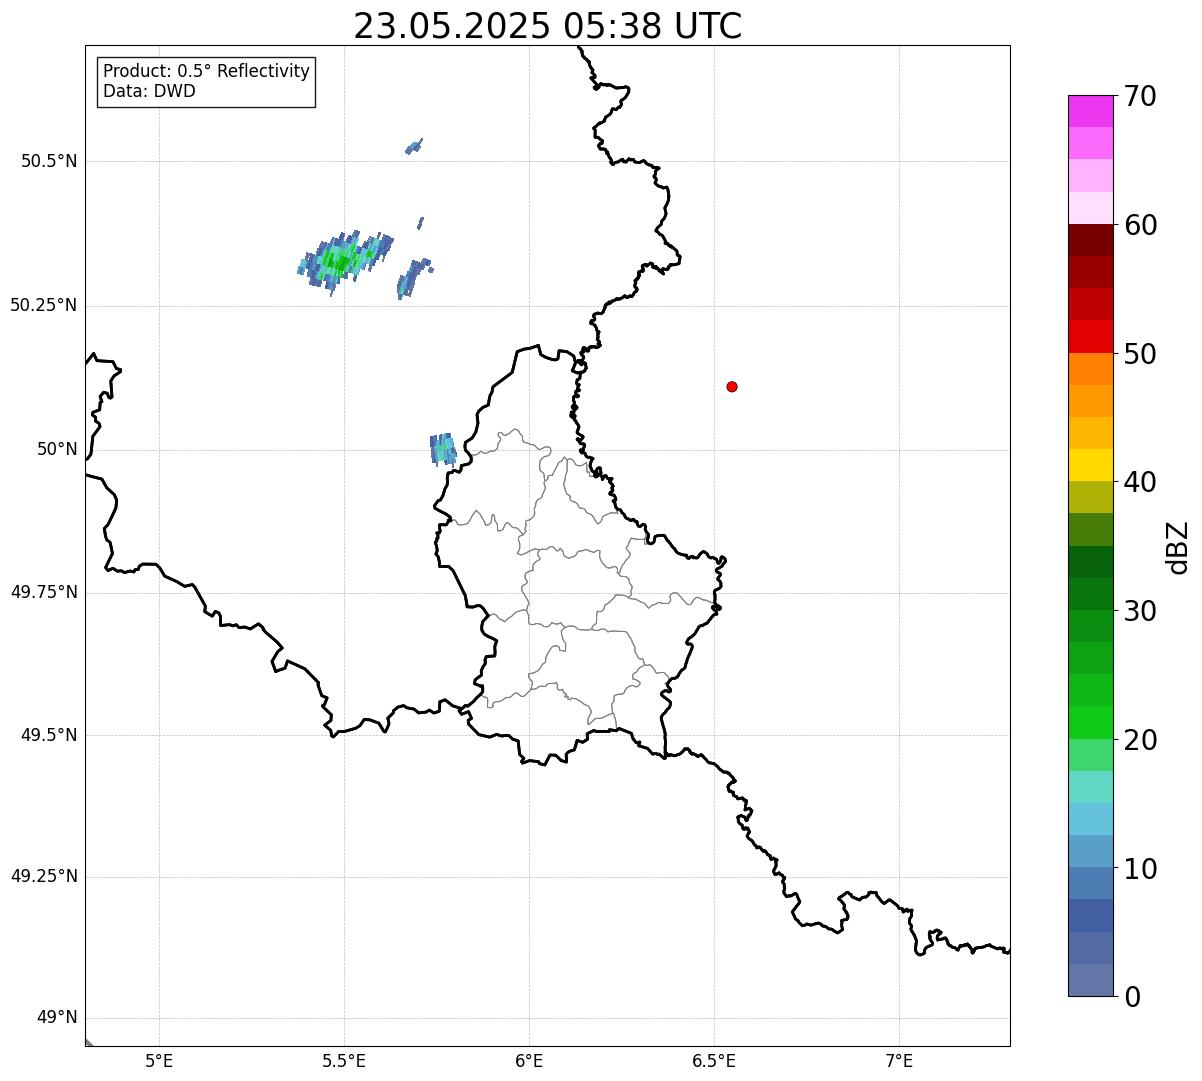Click the dark maroon colorbar segment below 60
Viewport: 1202px width, 1081px height.
pyautogui.click(x=1090, y=240)
